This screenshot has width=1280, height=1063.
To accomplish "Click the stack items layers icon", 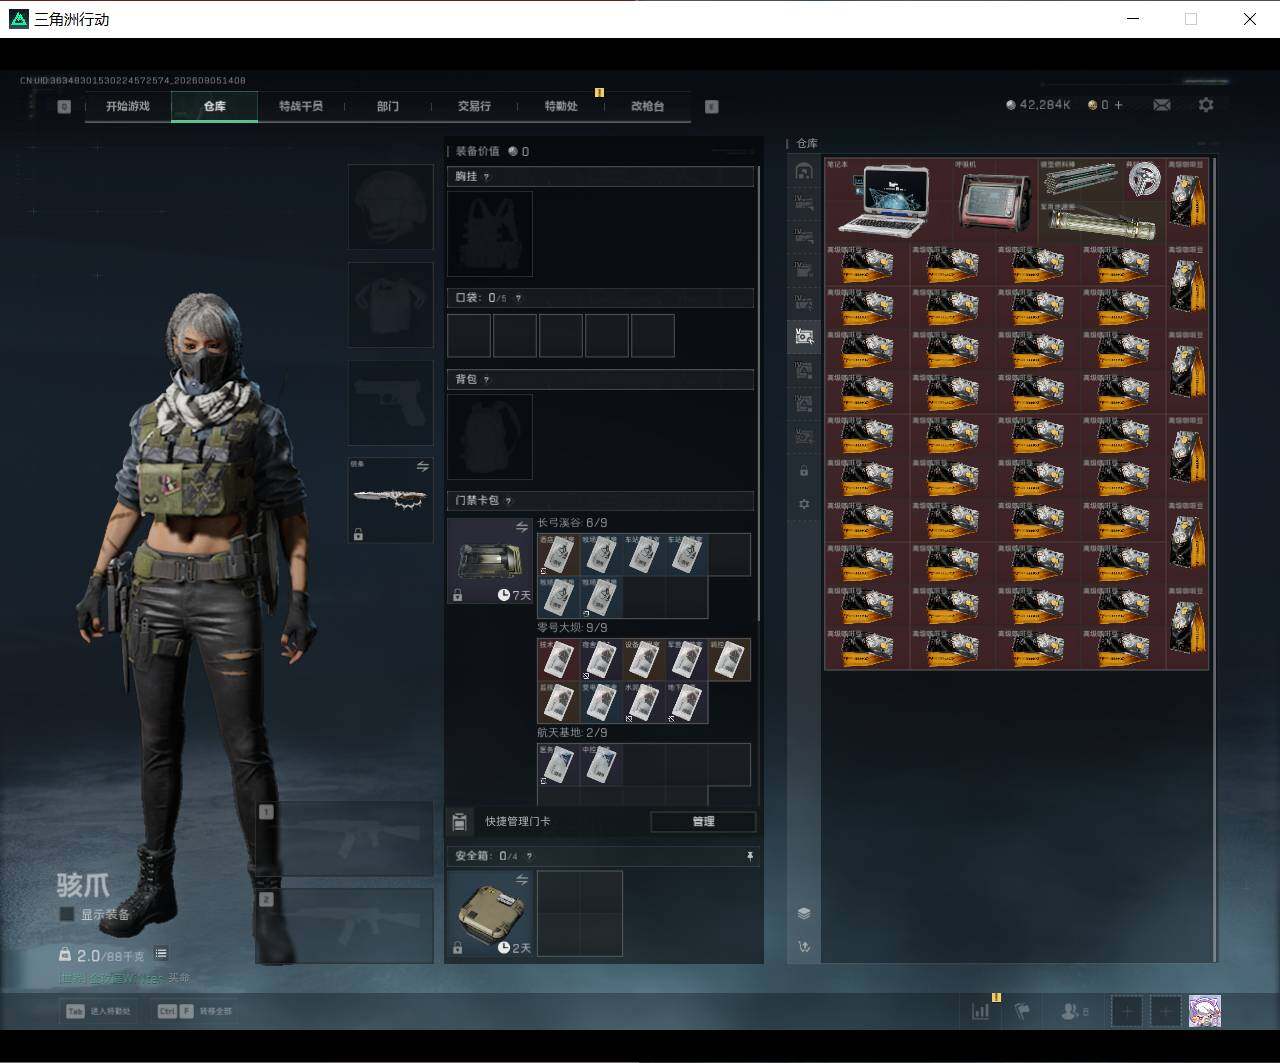I will [804, 913].
